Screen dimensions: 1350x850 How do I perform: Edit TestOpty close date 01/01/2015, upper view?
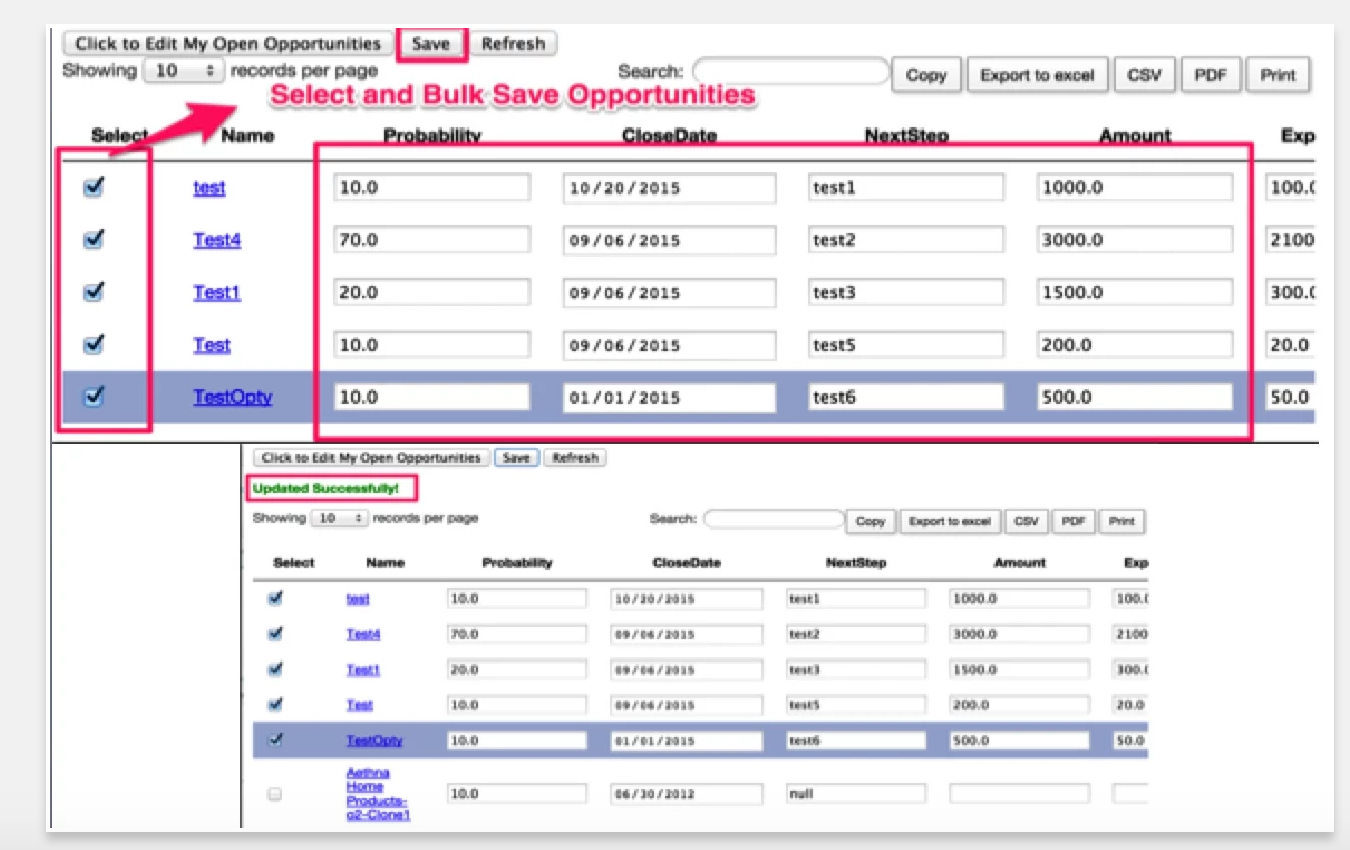tap(669, 397)
